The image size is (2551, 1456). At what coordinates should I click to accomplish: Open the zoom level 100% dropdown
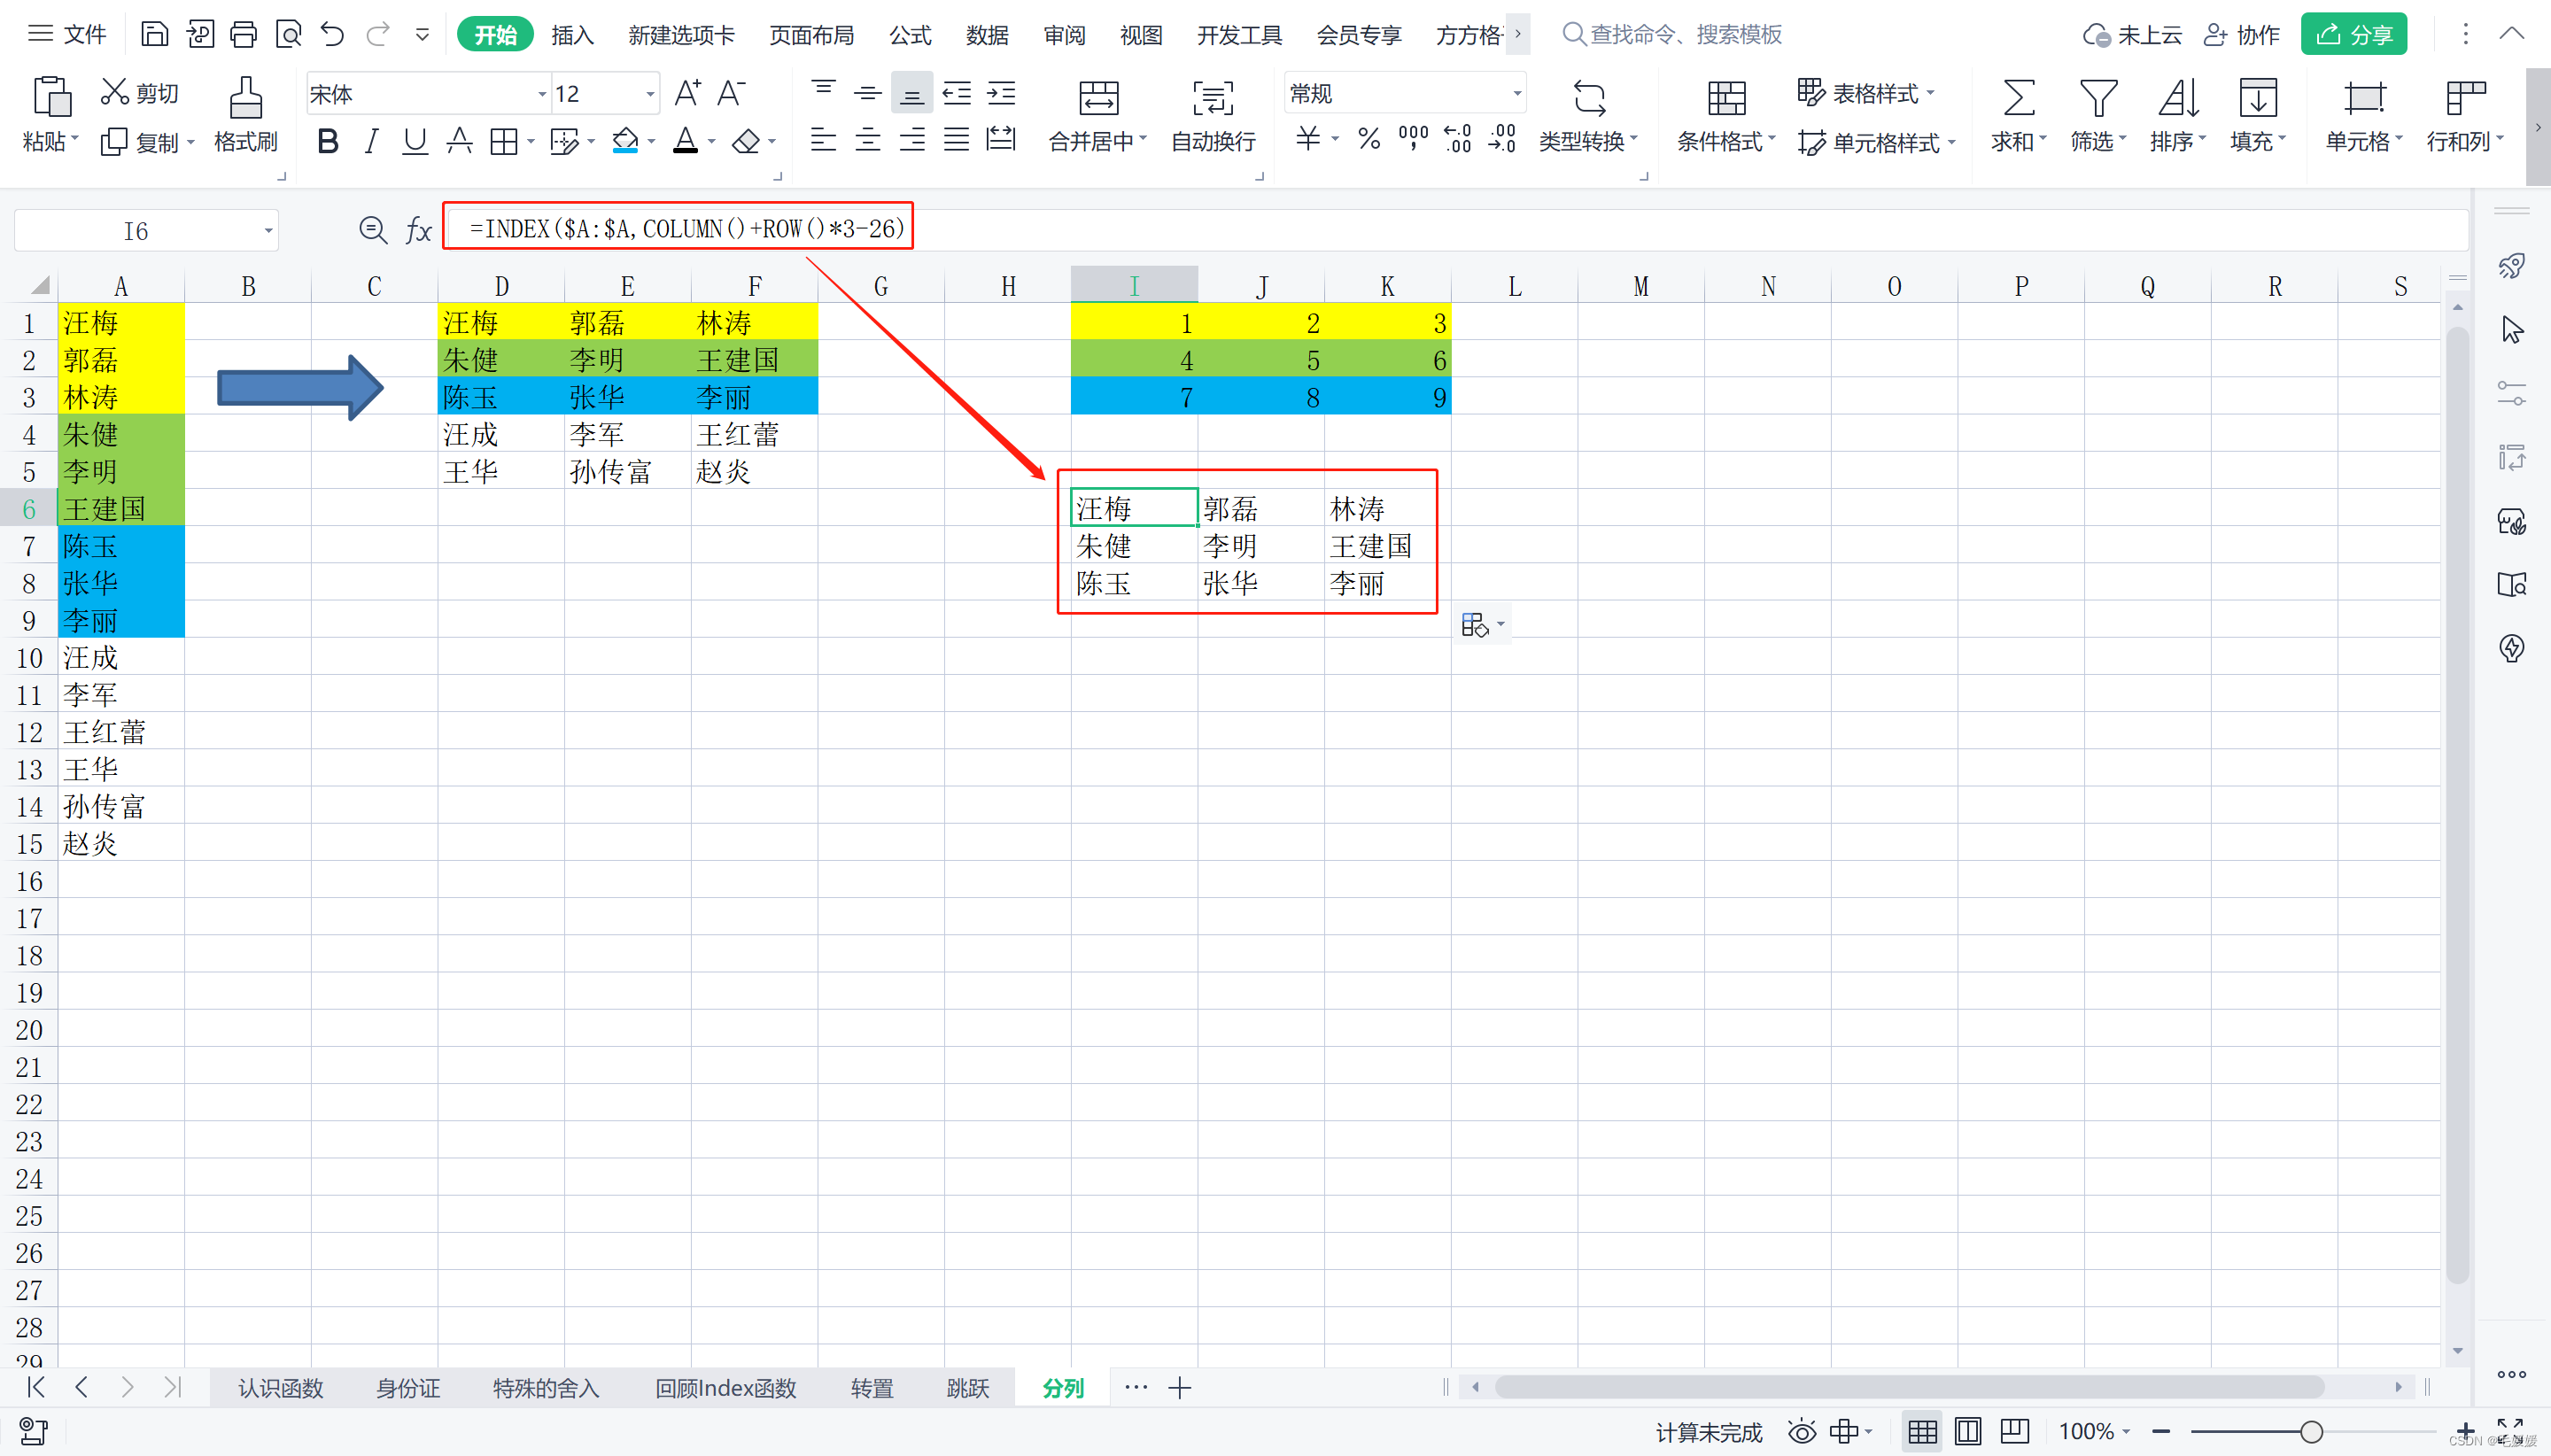click(2094, 1431)
